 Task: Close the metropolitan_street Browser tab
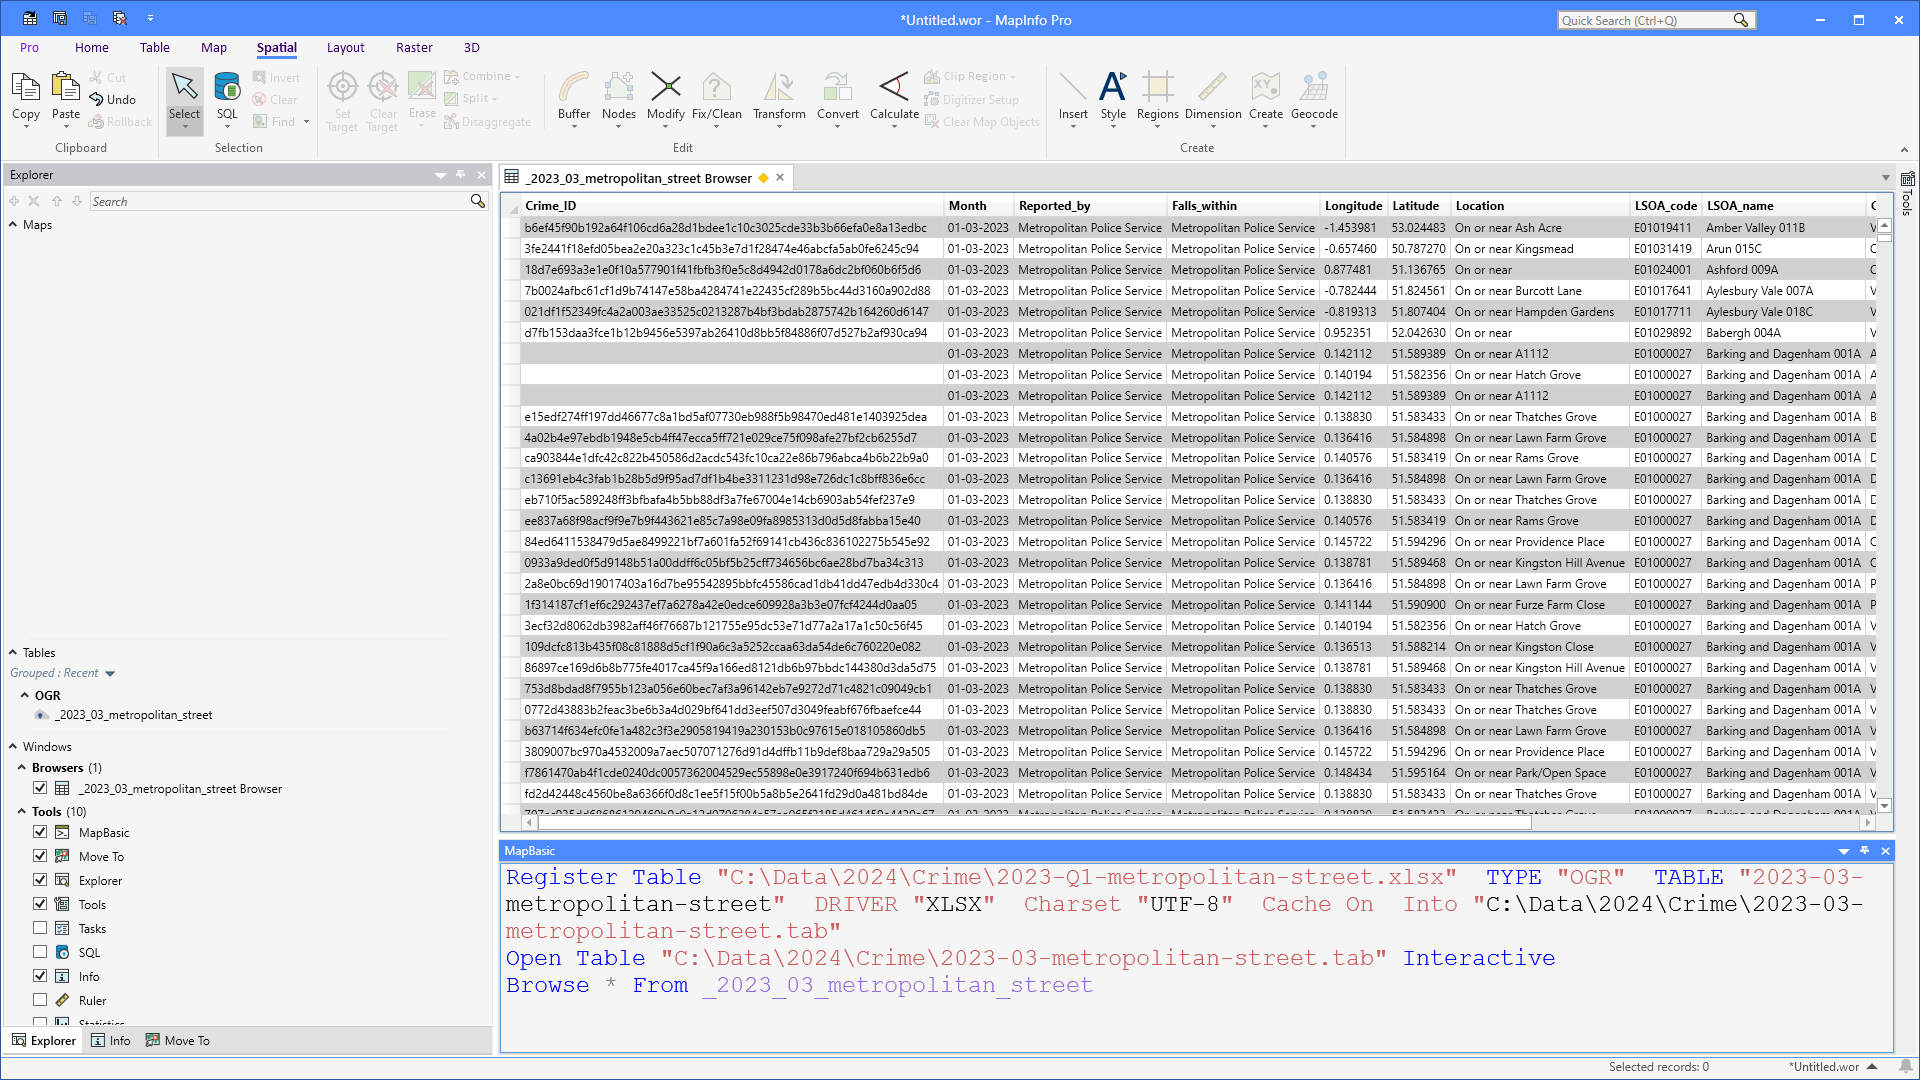point(781,178)
